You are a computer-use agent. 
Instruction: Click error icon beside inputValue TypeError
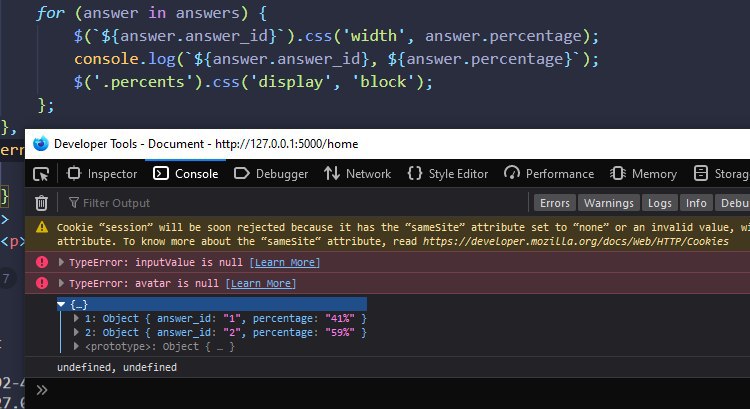[42, 262]
